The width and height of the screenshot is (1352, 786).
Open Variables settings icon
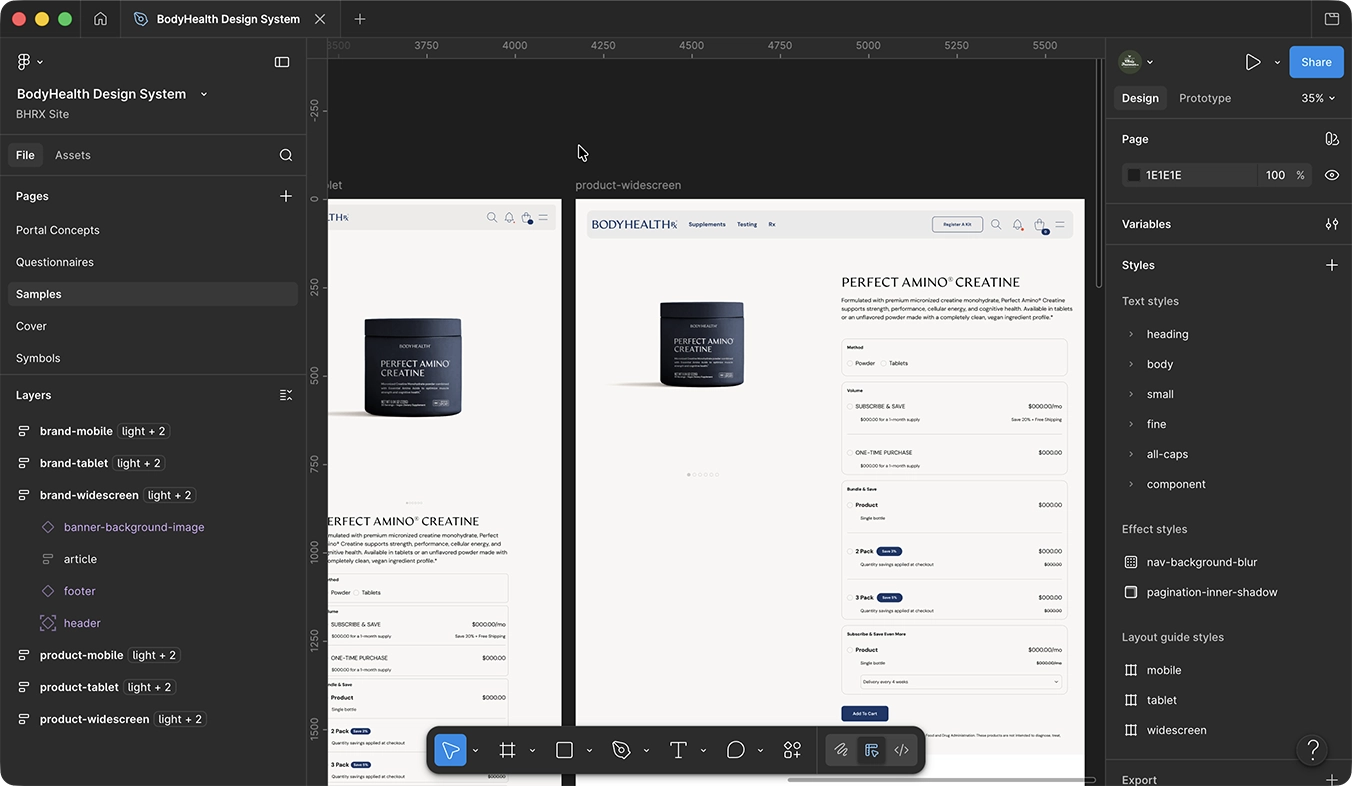pyautogui.click(x=1332, y=224)
